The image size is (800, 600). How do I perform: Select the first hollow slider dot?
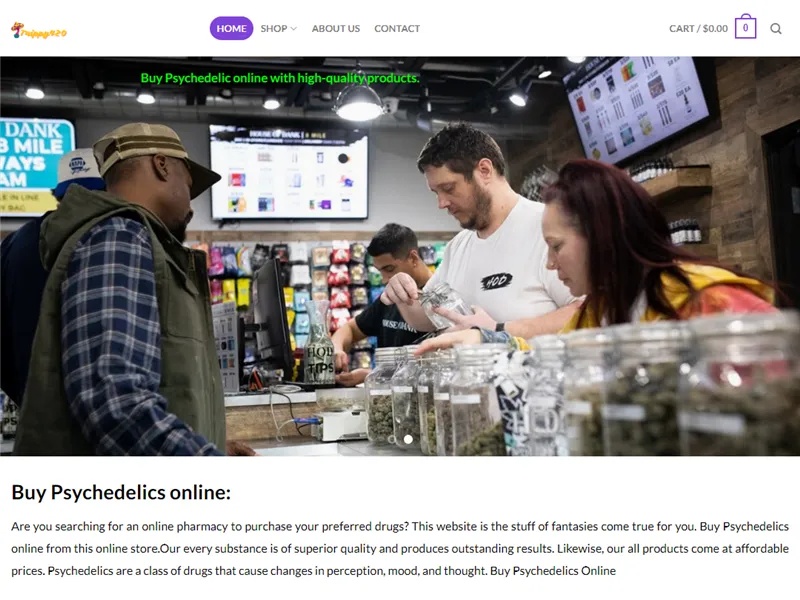click(x=392, y=439)
